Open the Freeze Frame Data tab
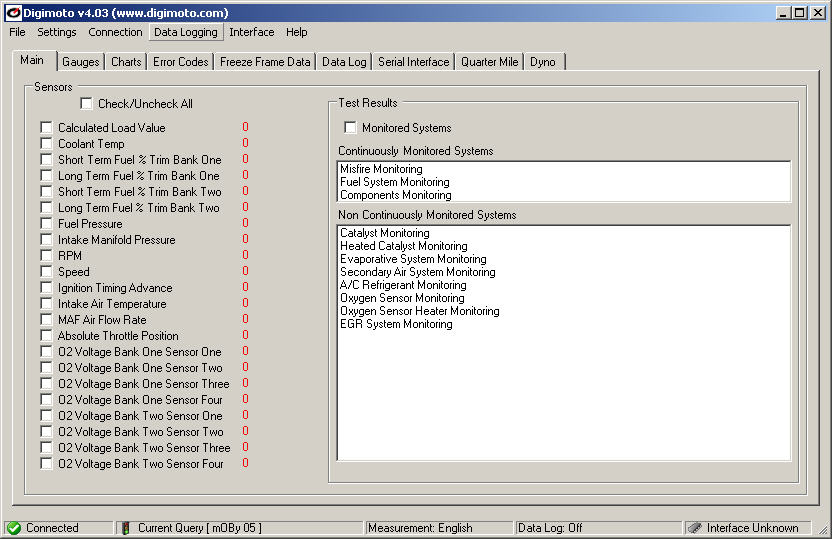 click(265, 62)
